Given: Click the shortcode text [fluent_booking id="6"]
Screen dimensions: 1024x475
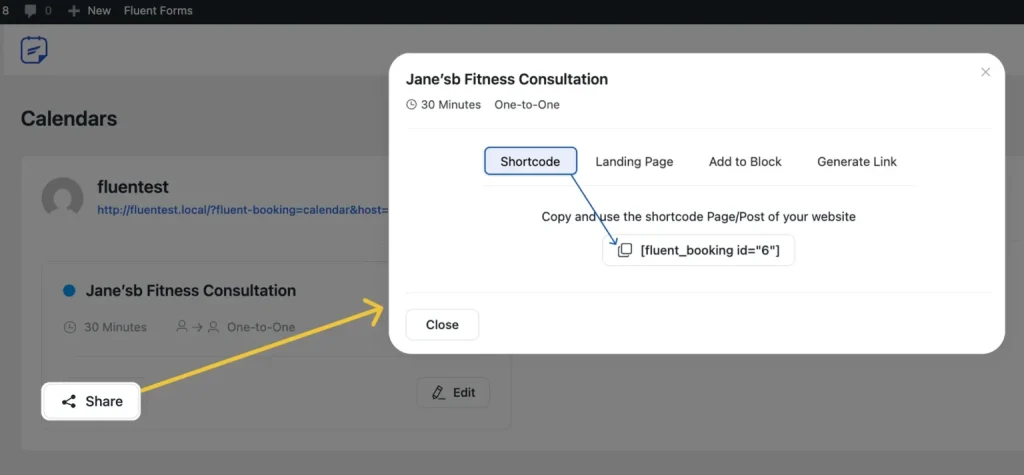Looking at the screenshot, I should [x=710, y=250].
